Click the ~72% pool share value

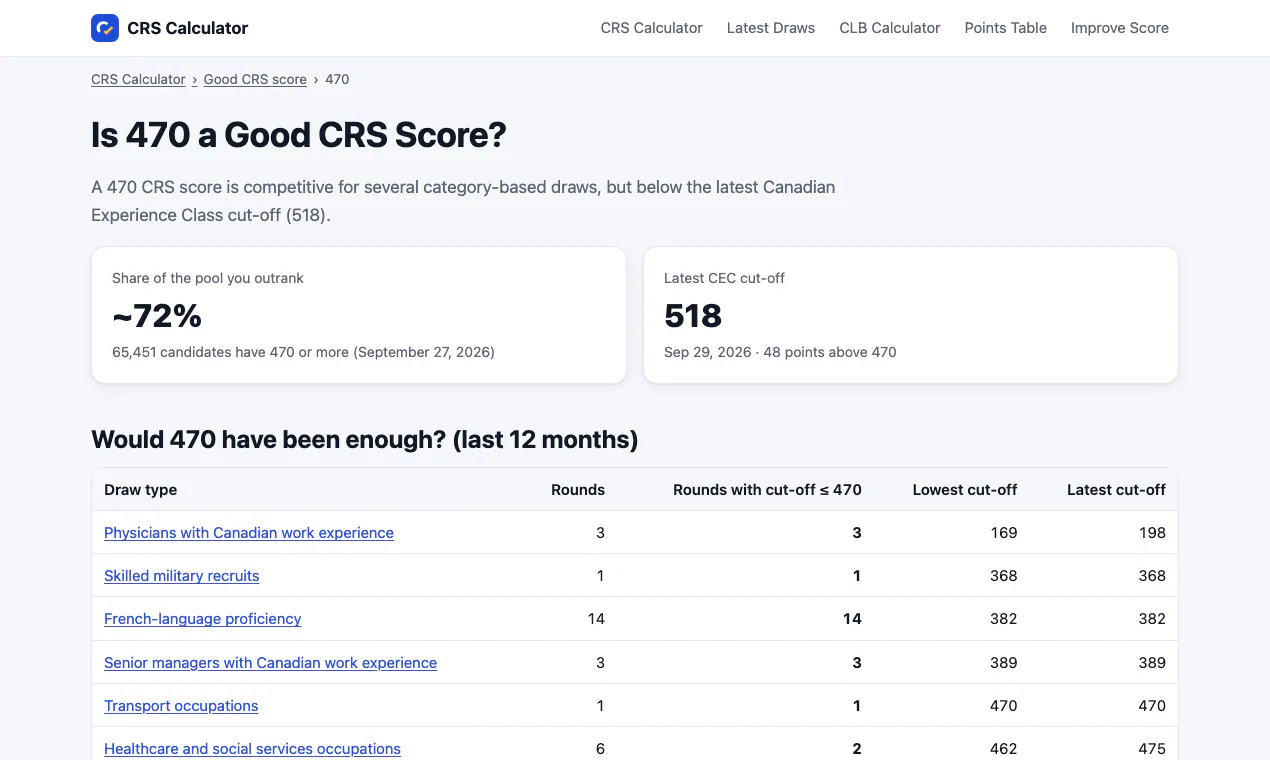pos(157,316)
